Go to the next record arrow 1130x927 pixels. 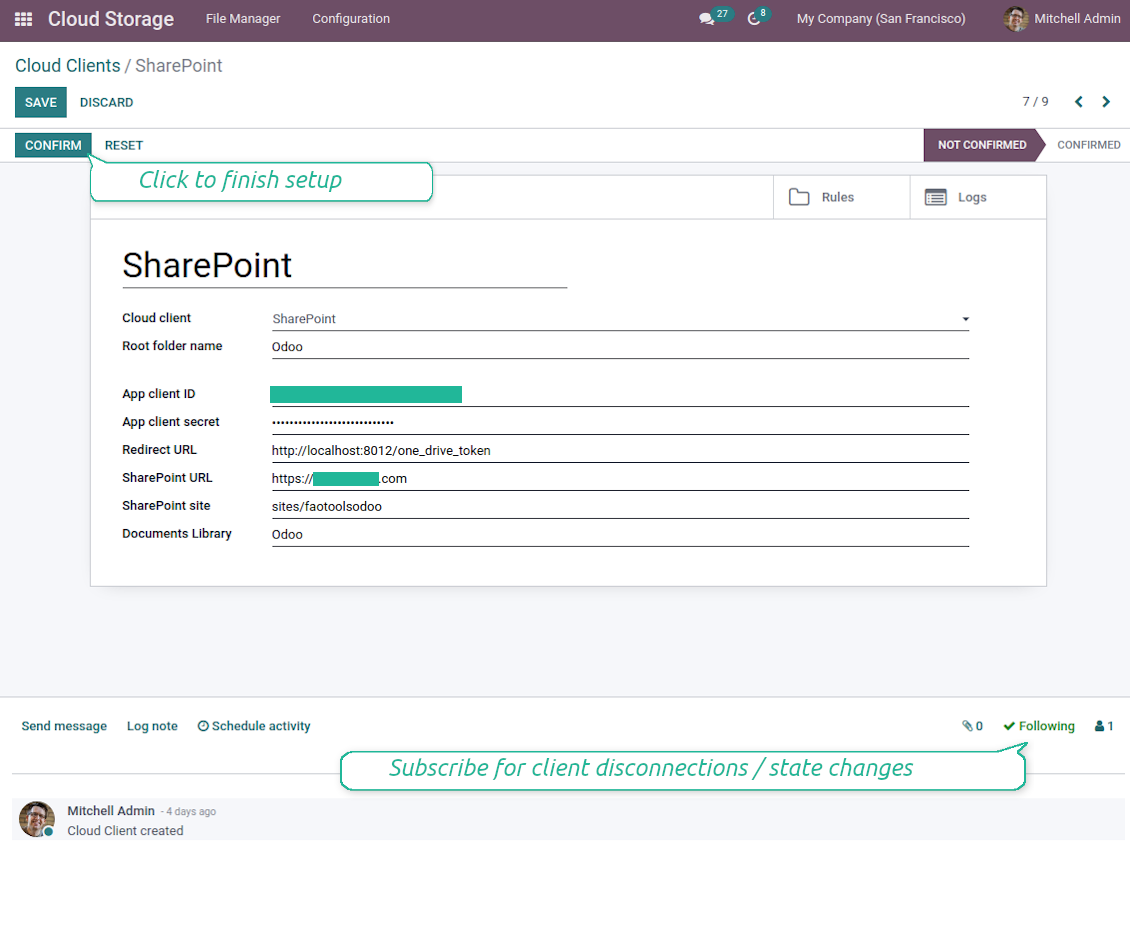point(1106,102)
